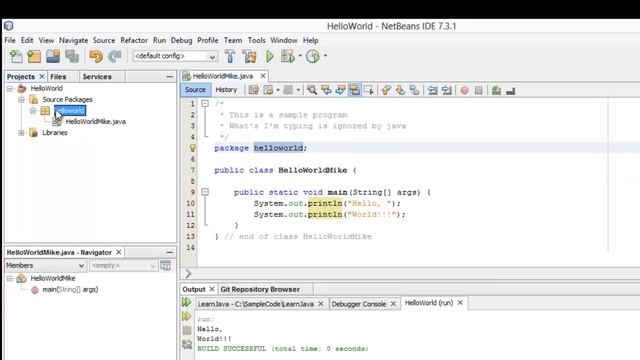640x360 pixels.
Task: Click Find Previous Occurrence icon
Action: 326,90
